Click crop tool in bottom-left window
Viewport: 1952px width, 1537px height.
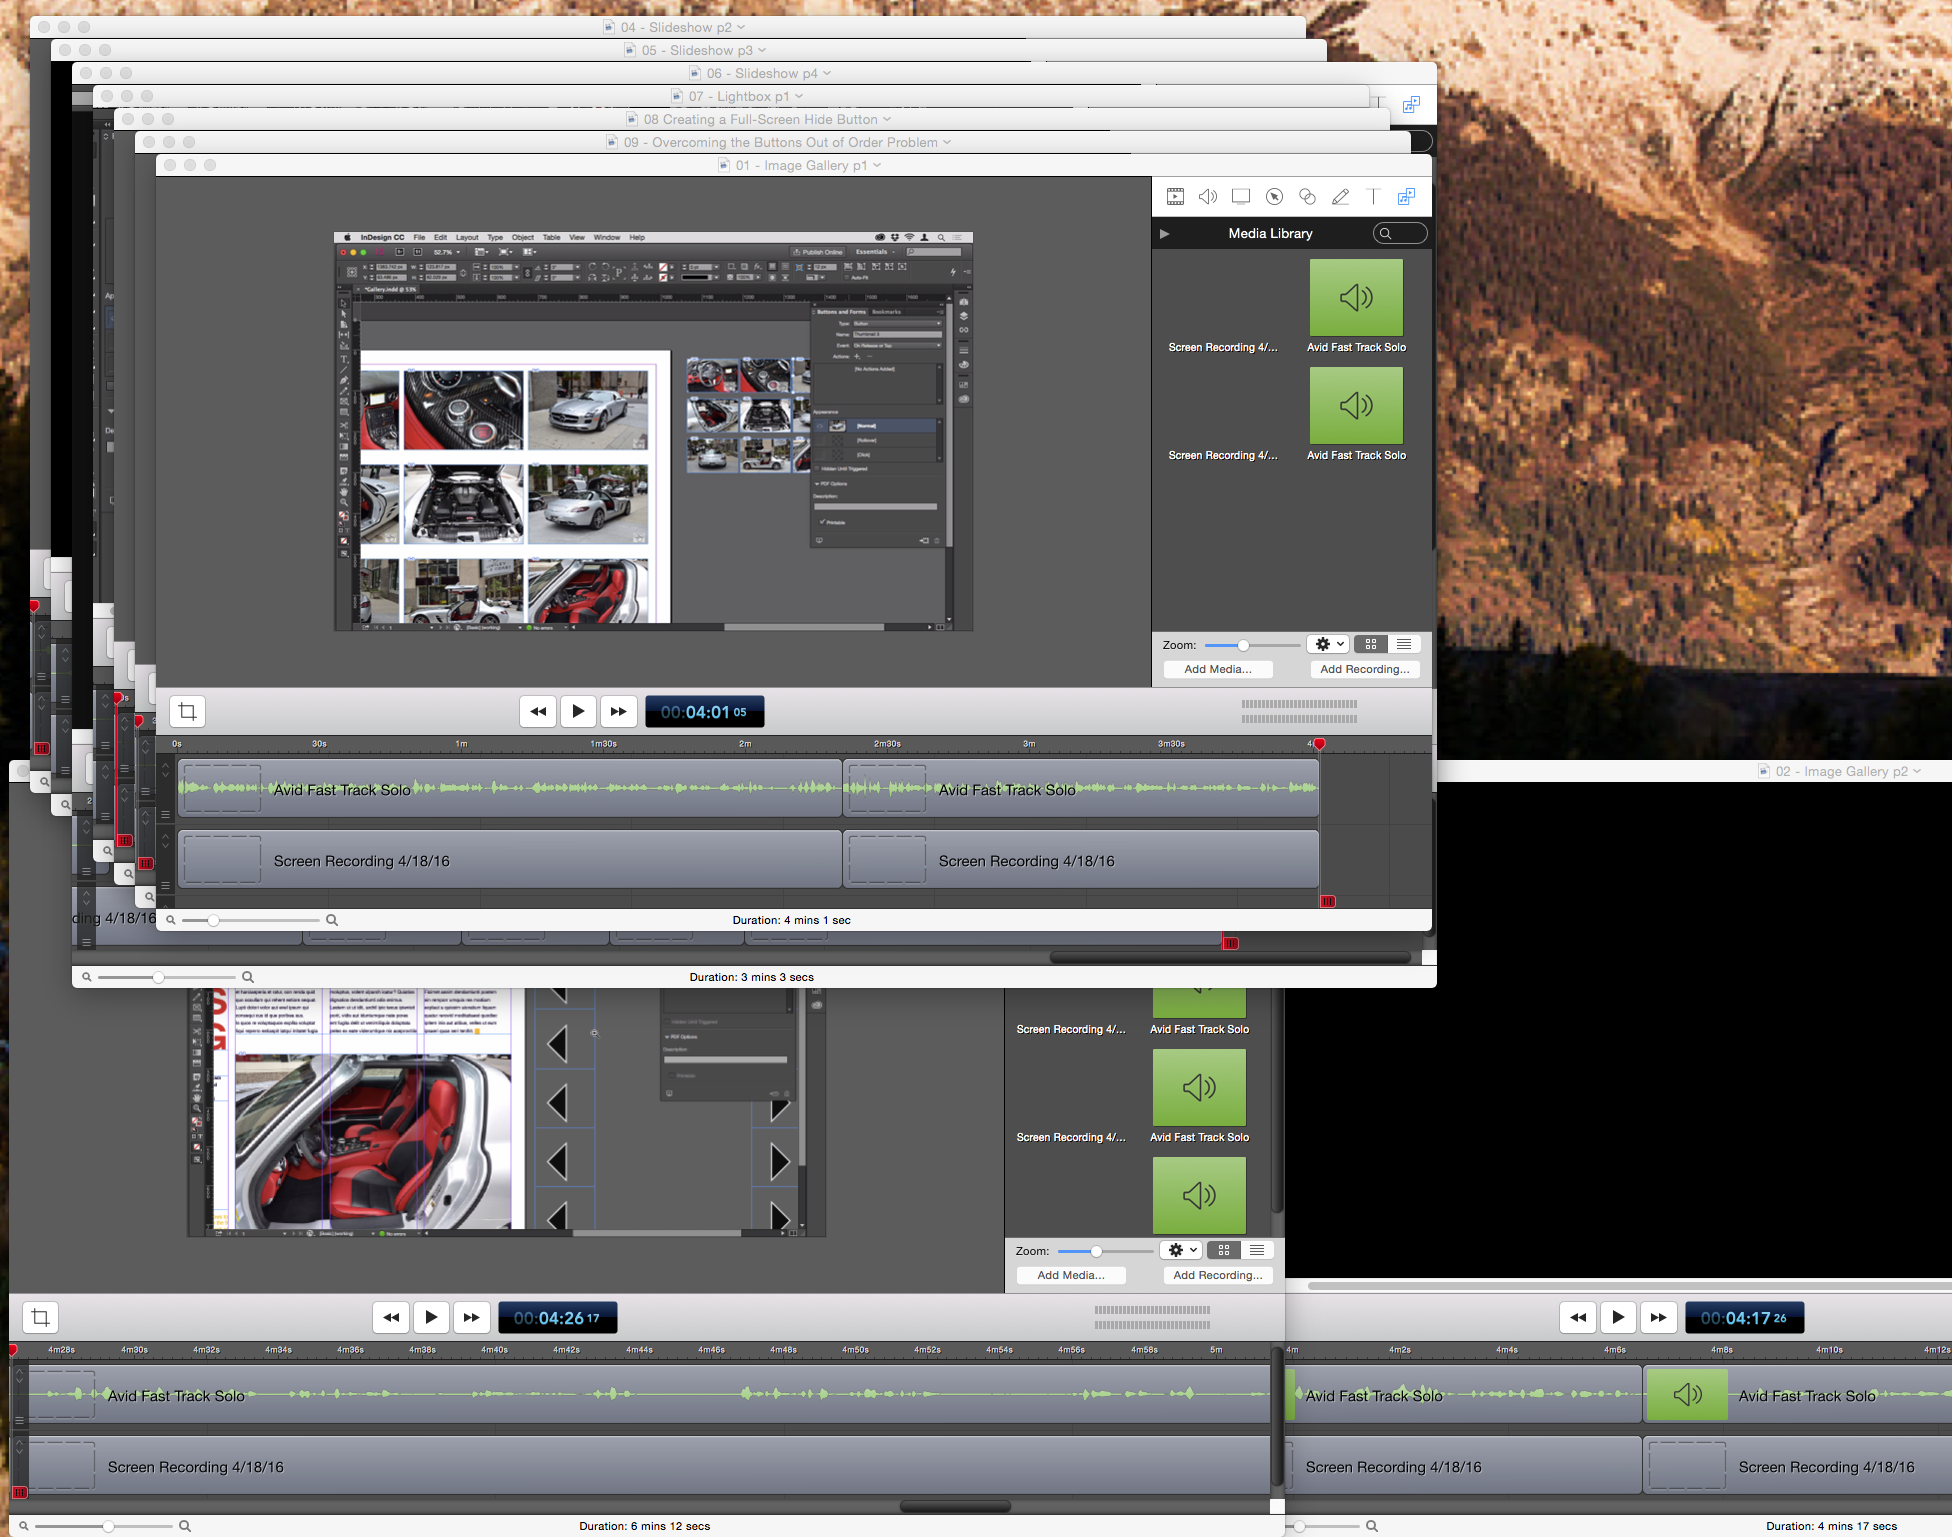[x=40, y=1318]
